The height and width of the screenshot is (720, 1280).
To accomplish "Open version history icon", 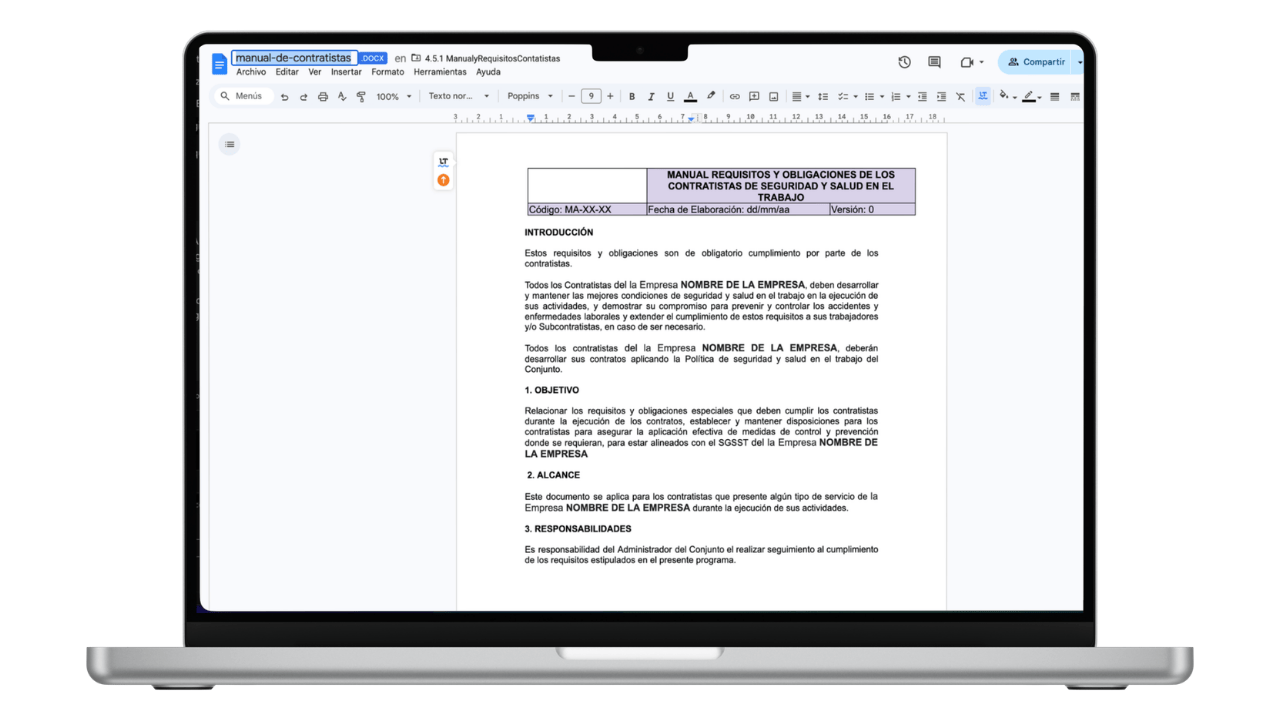I will [x=904, y=61].
